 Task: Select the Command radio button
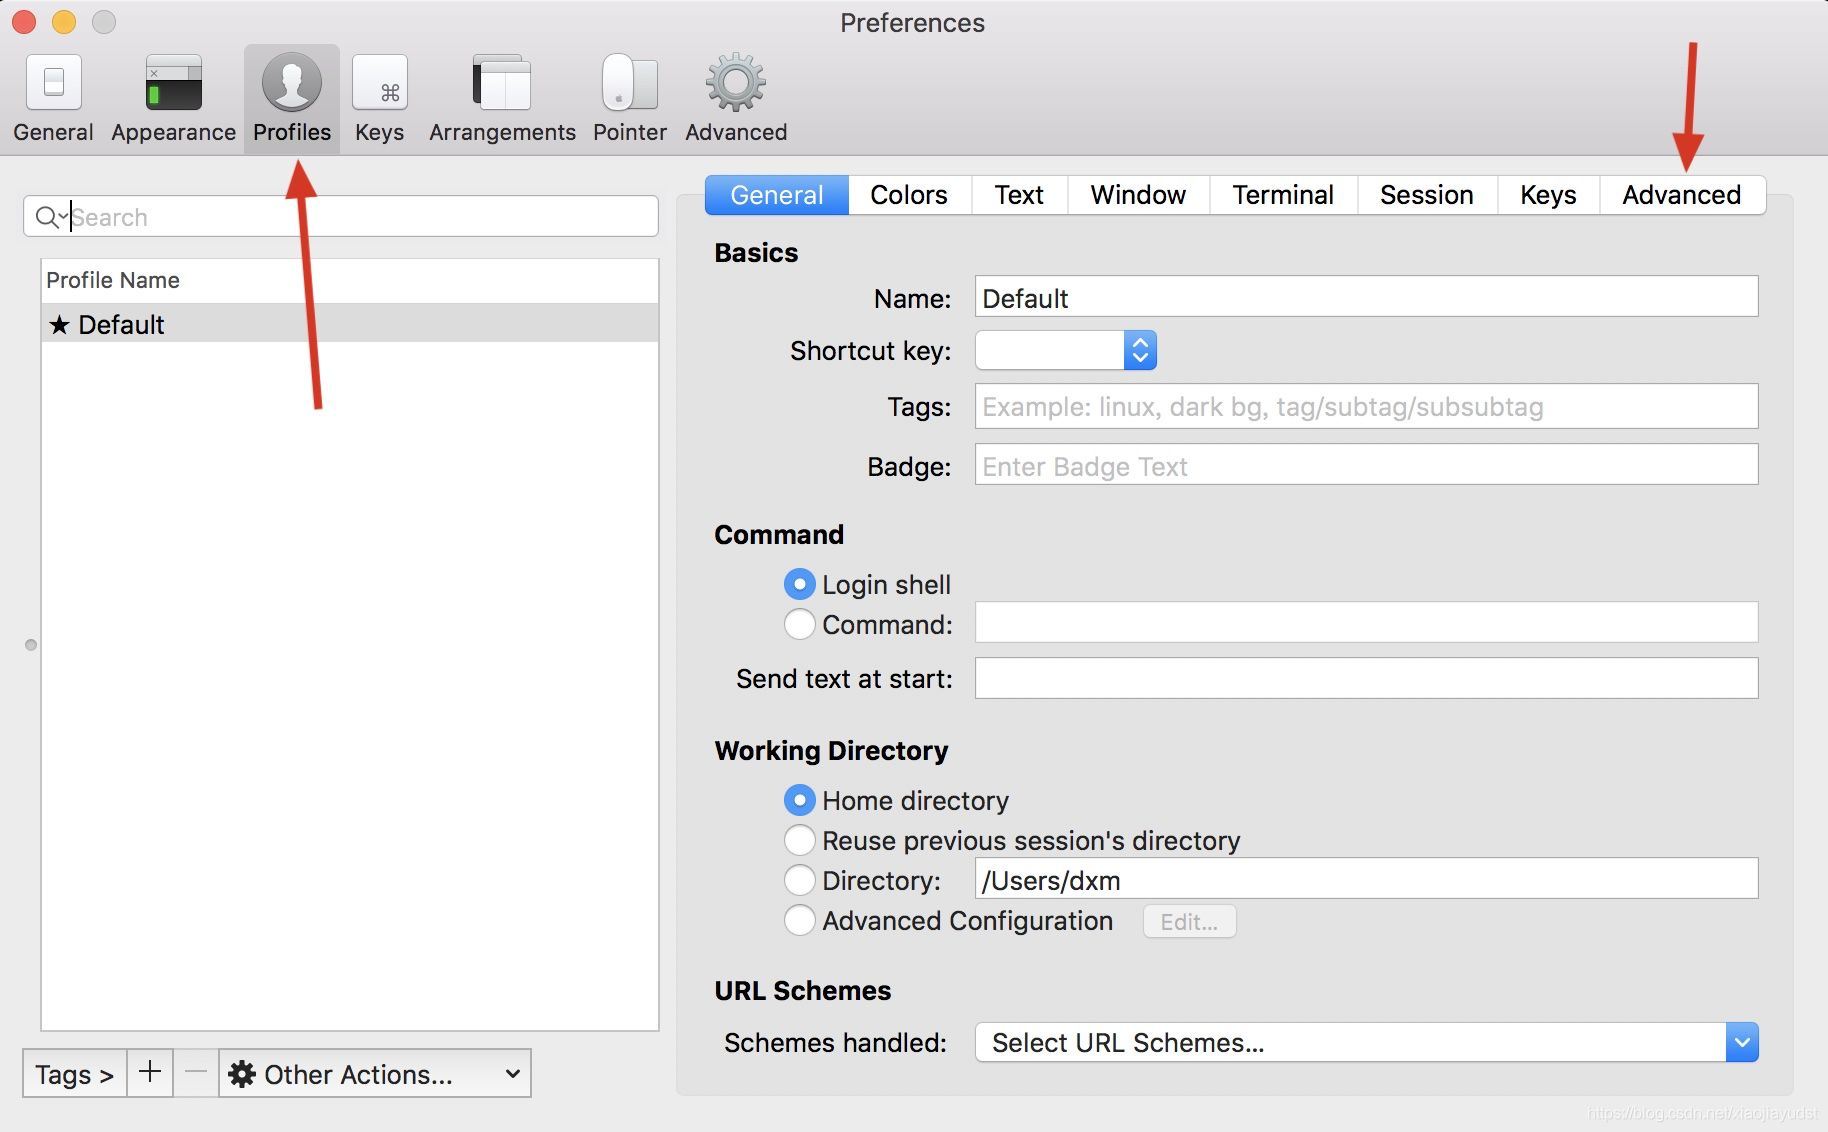click(x=800, y=624)
